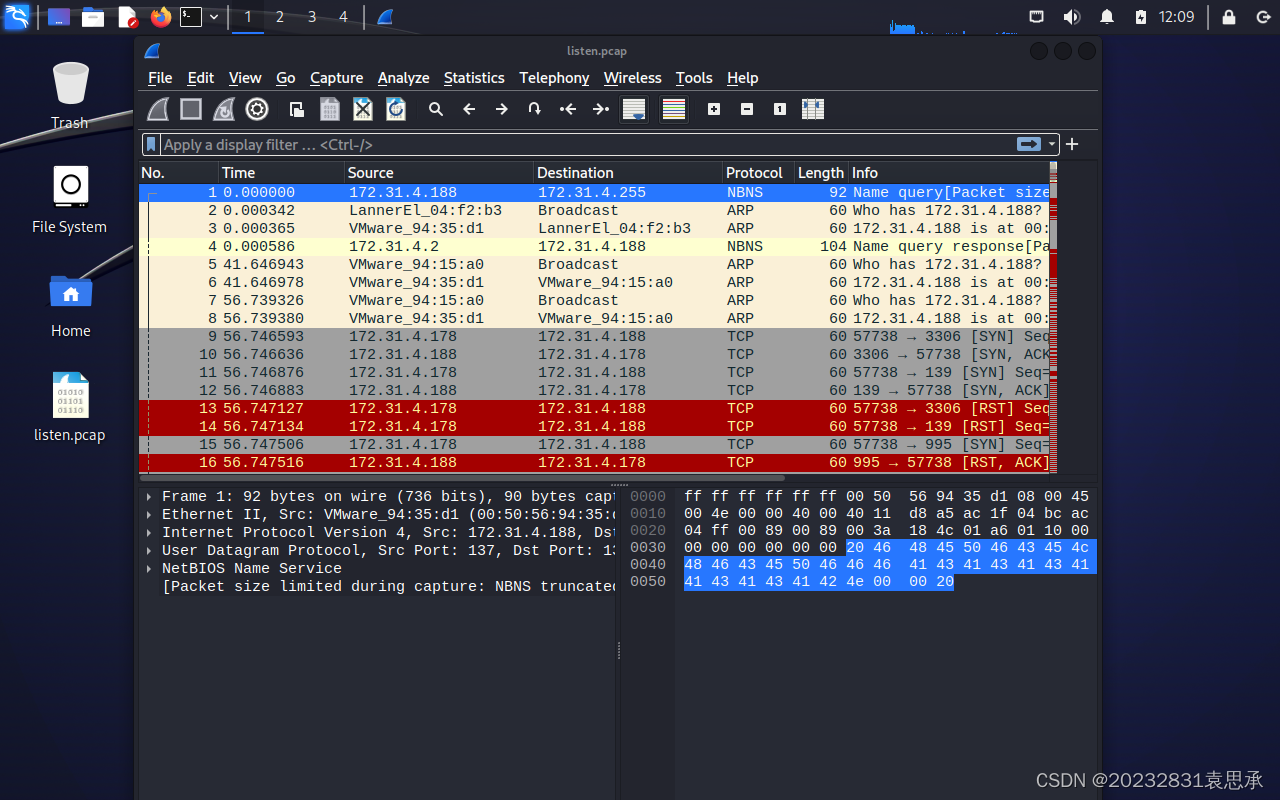Select packet 9 SYN to port 3306
Image resolution: width=1280 pixels, height=800 pixels.
coord(594,337)
